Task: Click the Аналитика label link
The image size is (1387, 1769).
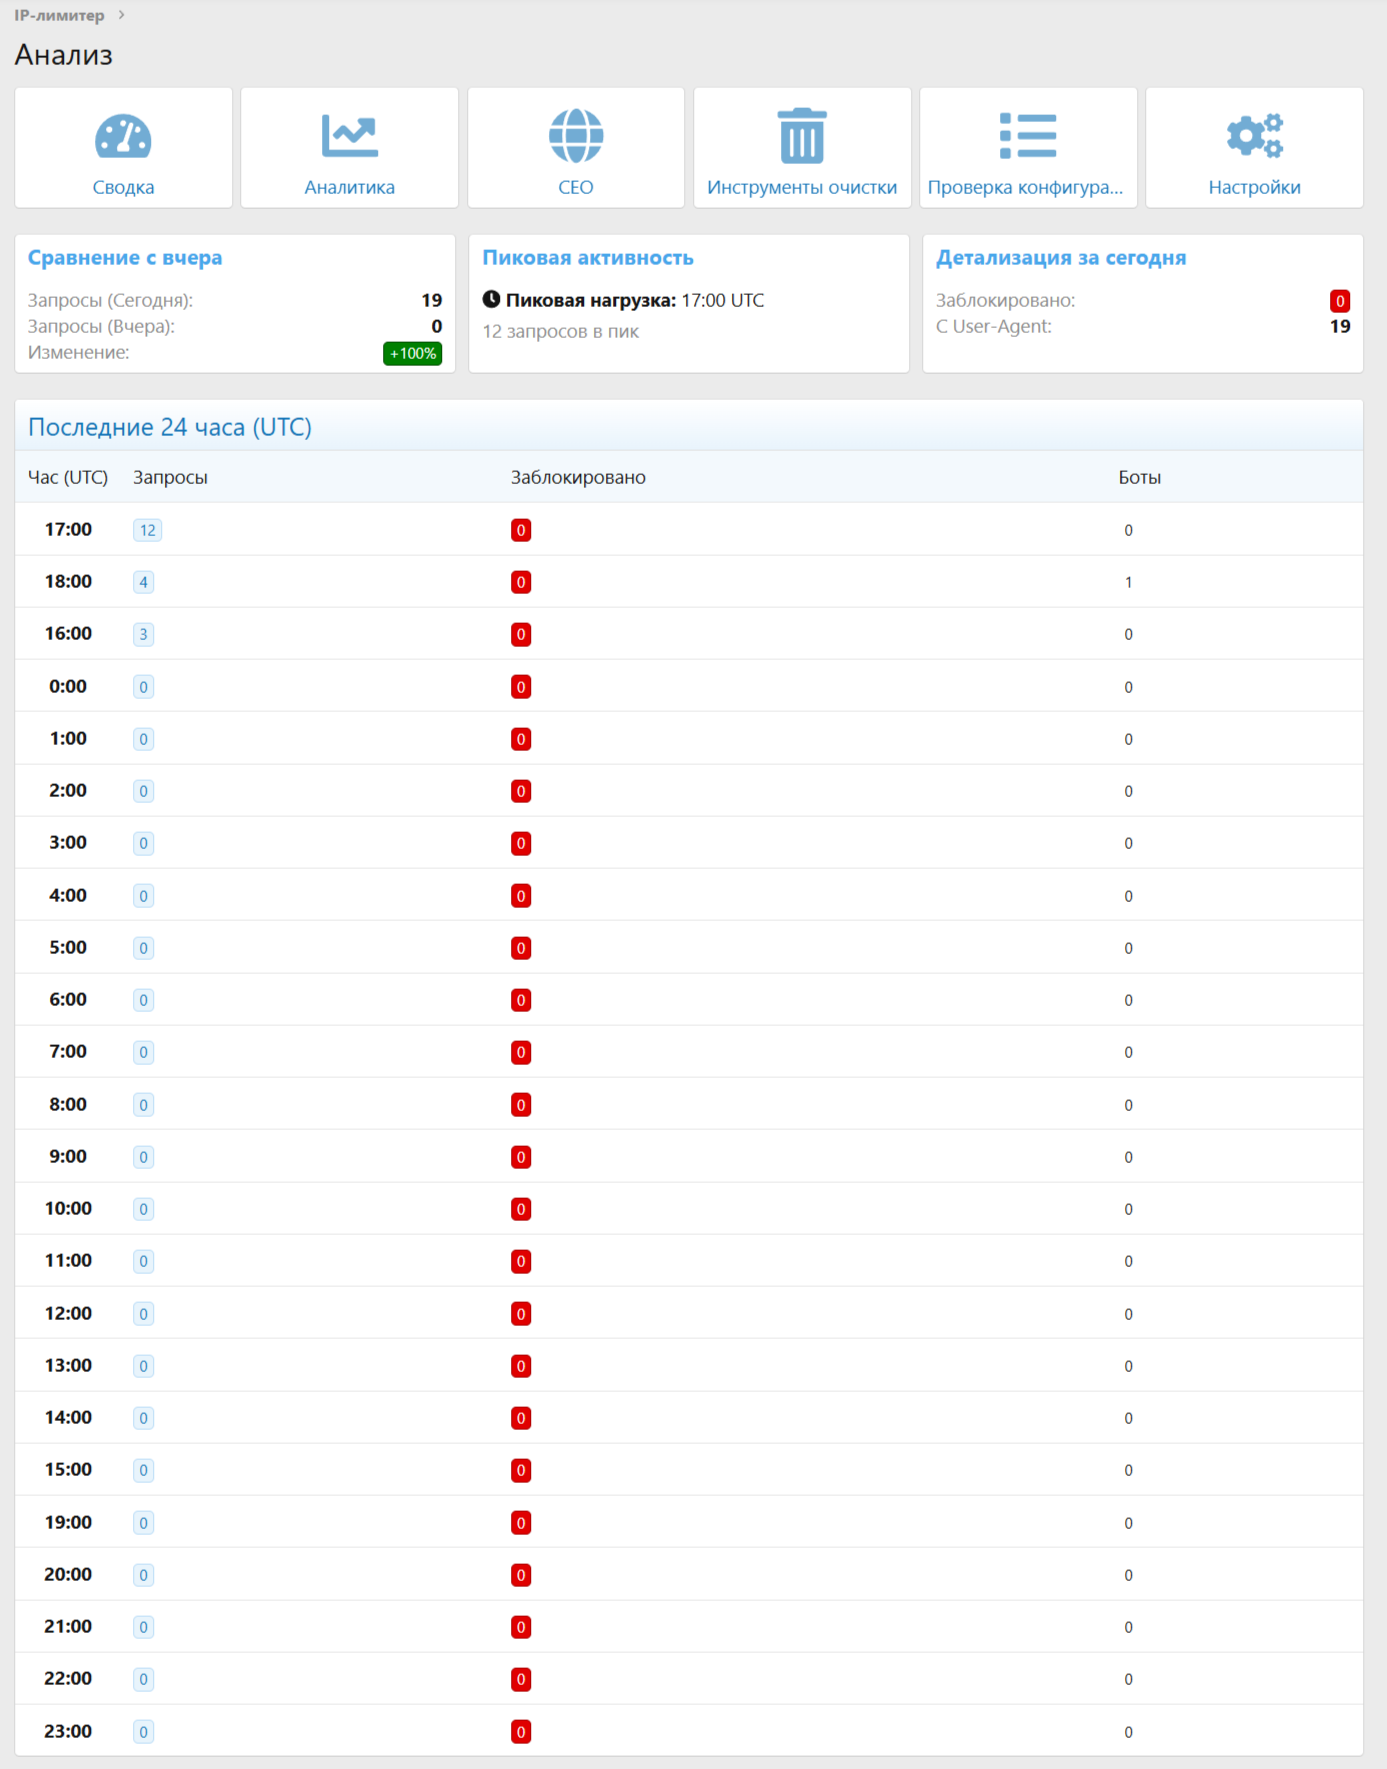Action: (350, 187)
